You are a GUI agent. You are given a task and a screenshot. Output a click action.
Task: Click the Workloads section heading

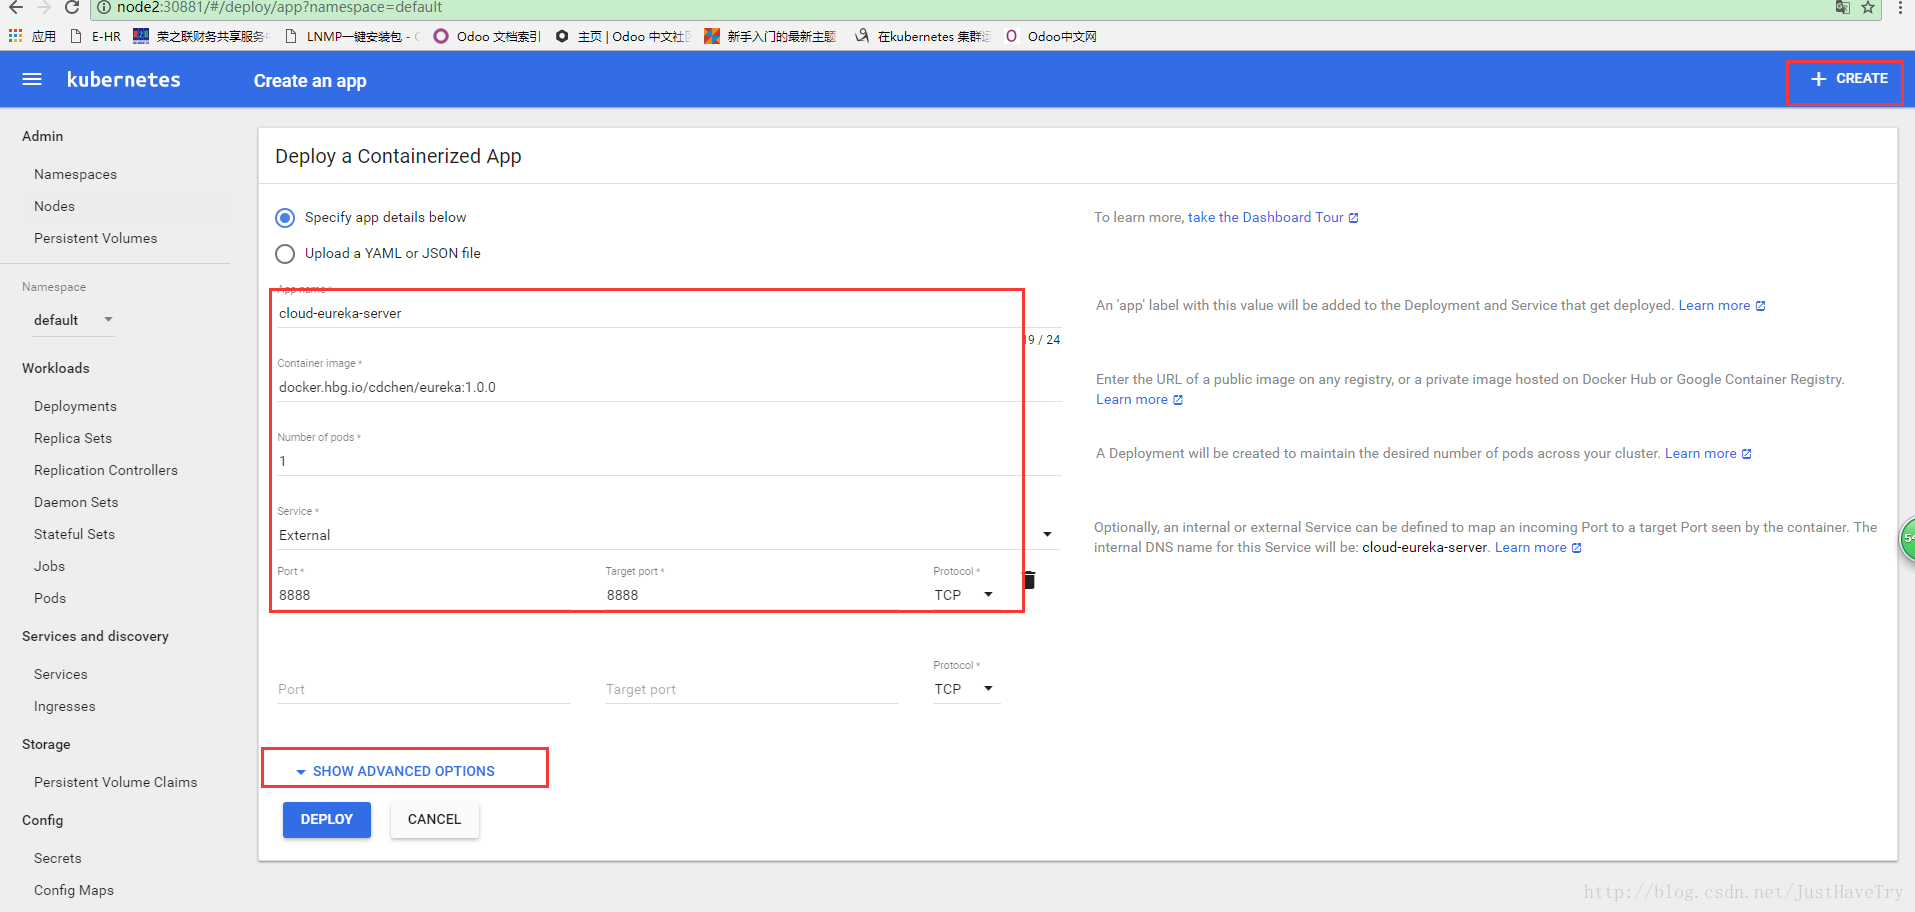[x=56, y=368]
